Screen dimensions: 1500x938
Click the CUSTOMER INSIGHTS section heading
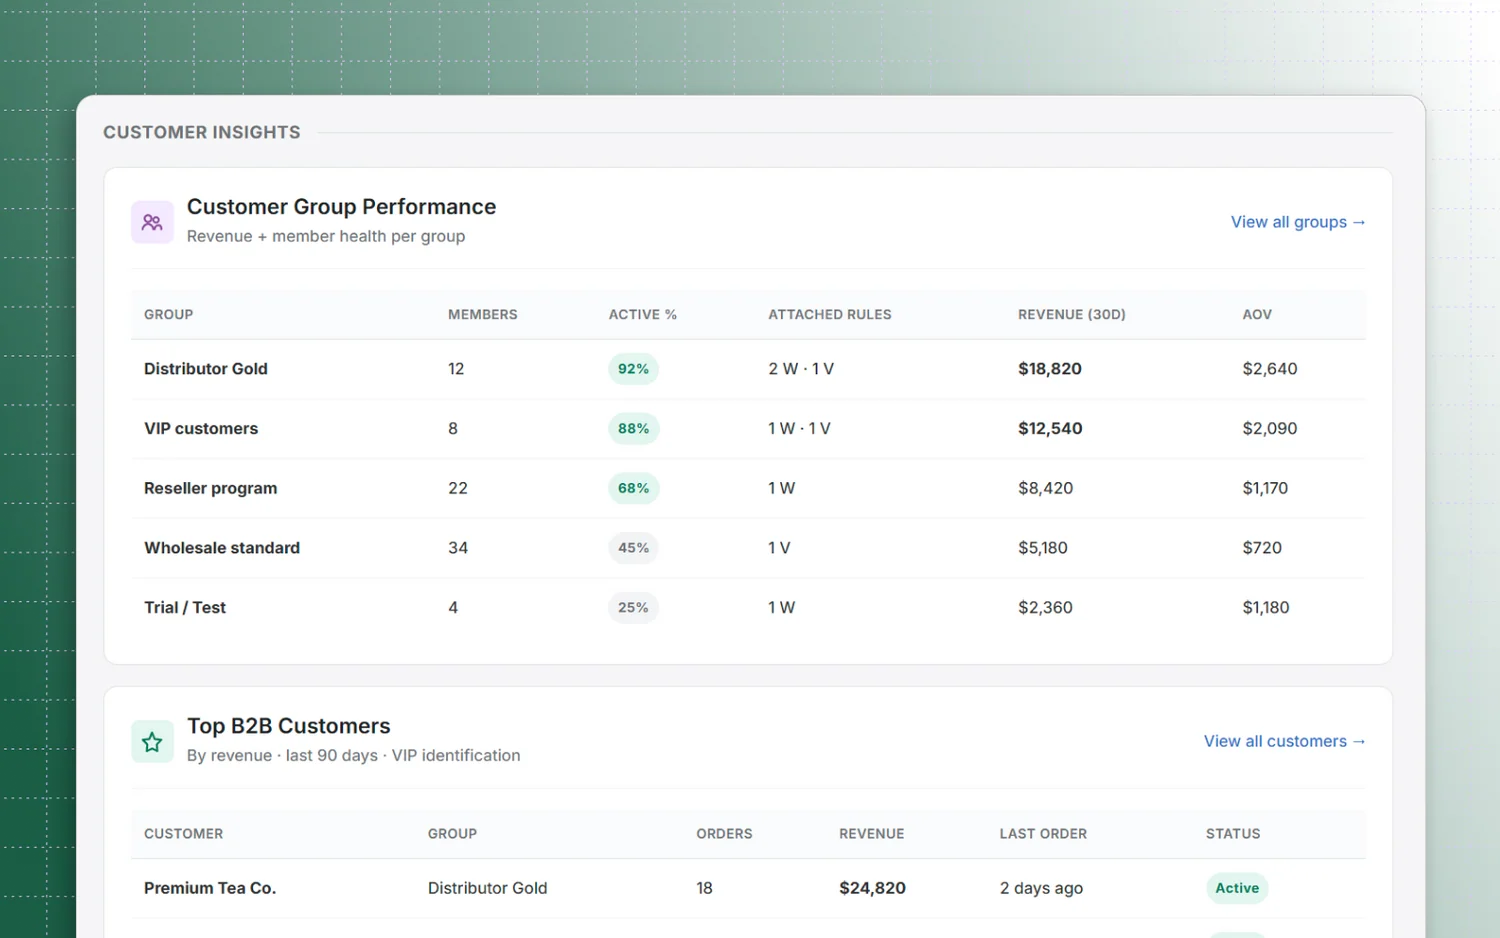[x=202, y=132]
